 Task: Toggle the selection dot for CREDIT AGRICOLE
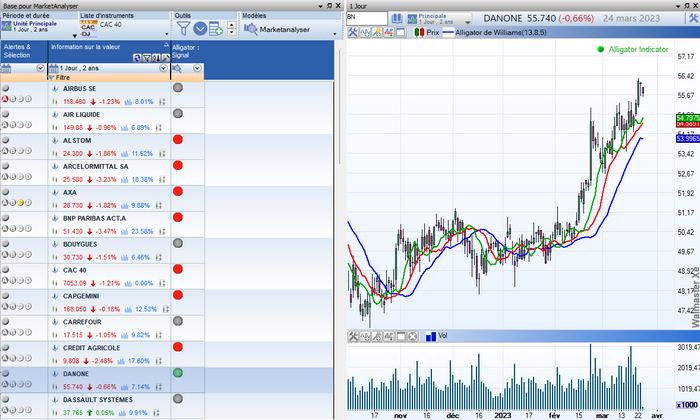(5, 347)
